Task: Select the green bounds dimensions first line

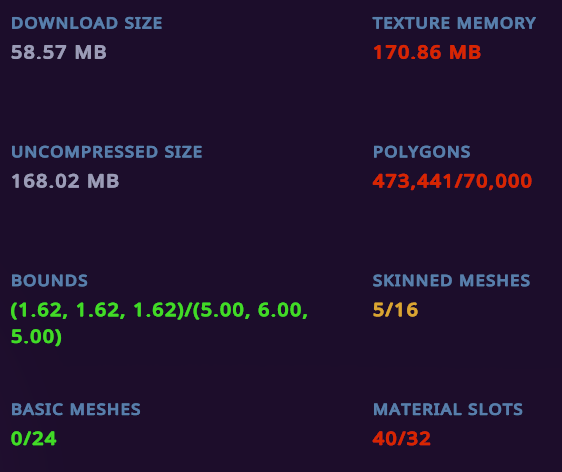Action: [x=159, y=310]
